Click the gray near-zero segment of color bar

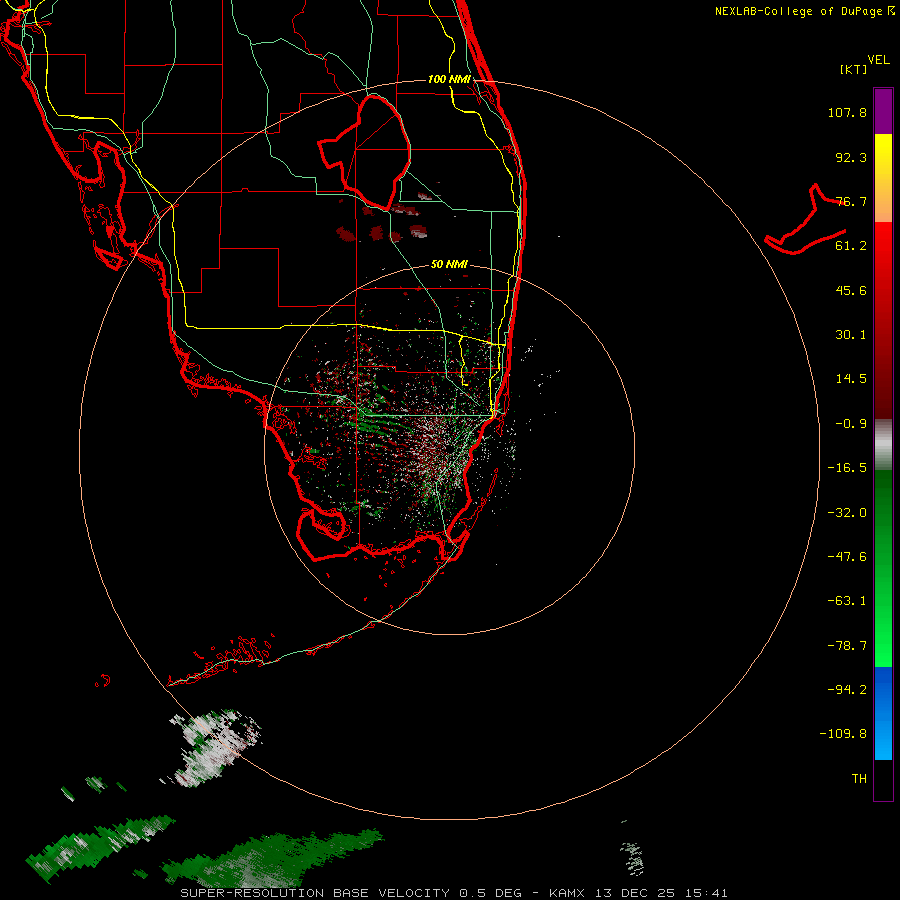click(883, 445)
